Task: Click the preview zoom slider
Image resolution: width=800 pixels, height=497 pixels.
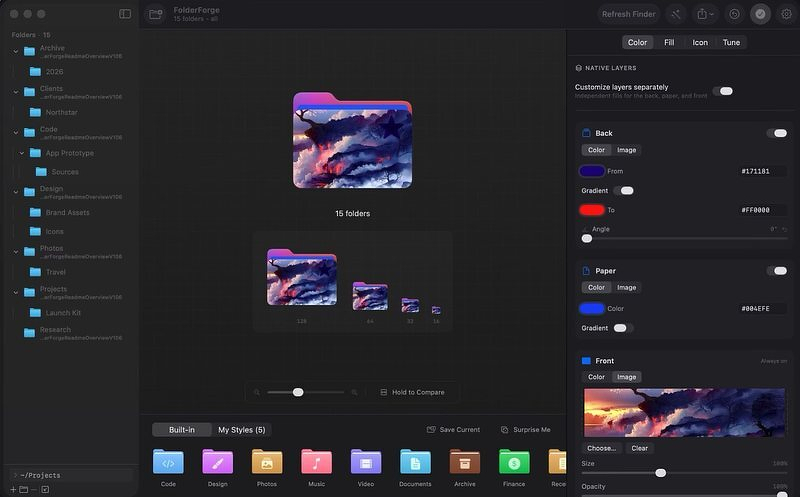Action: pos(305,392)
